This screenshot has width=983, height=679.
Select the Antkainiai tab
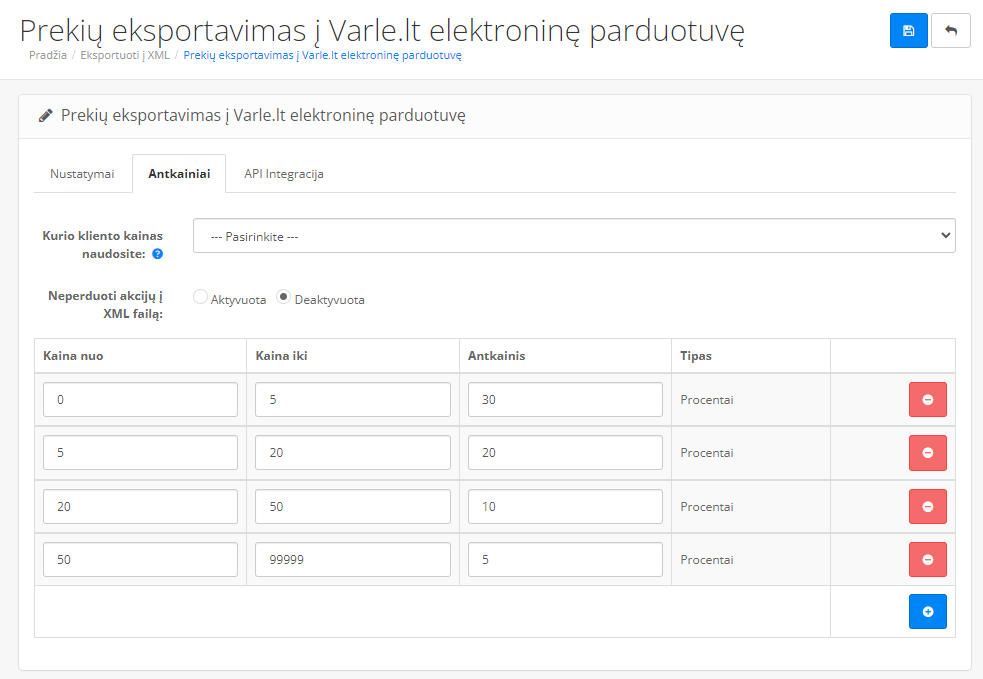tap(179, 174)
